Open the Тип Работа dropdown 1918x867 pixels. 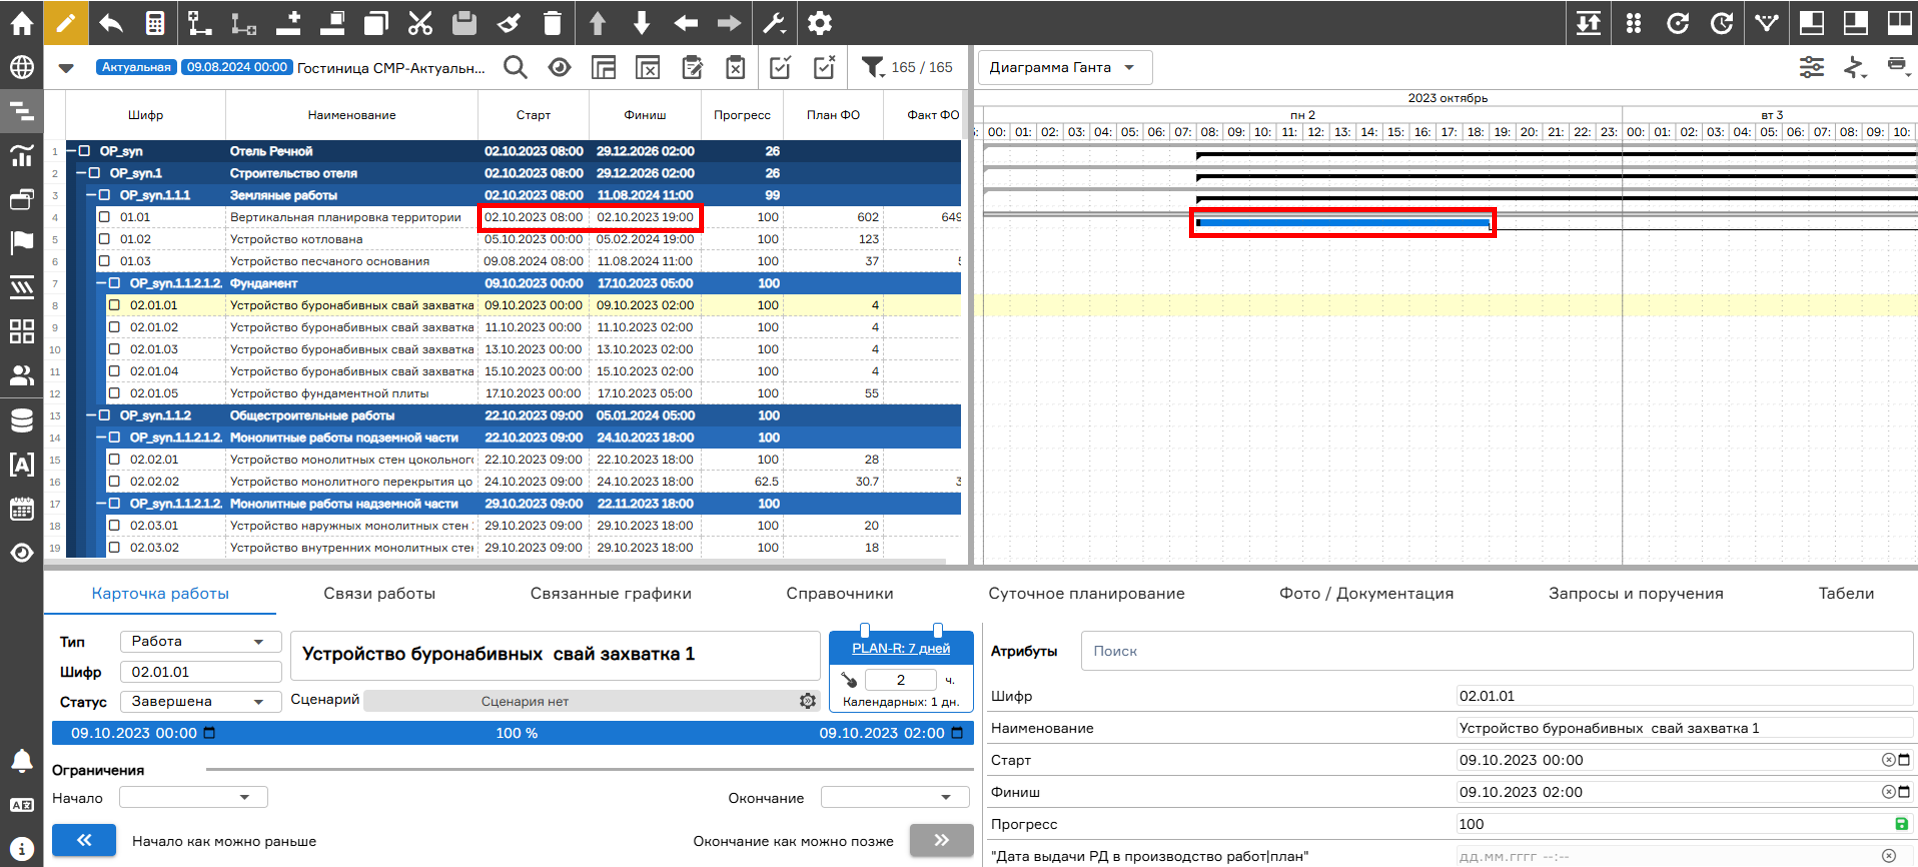pos(200,641)
